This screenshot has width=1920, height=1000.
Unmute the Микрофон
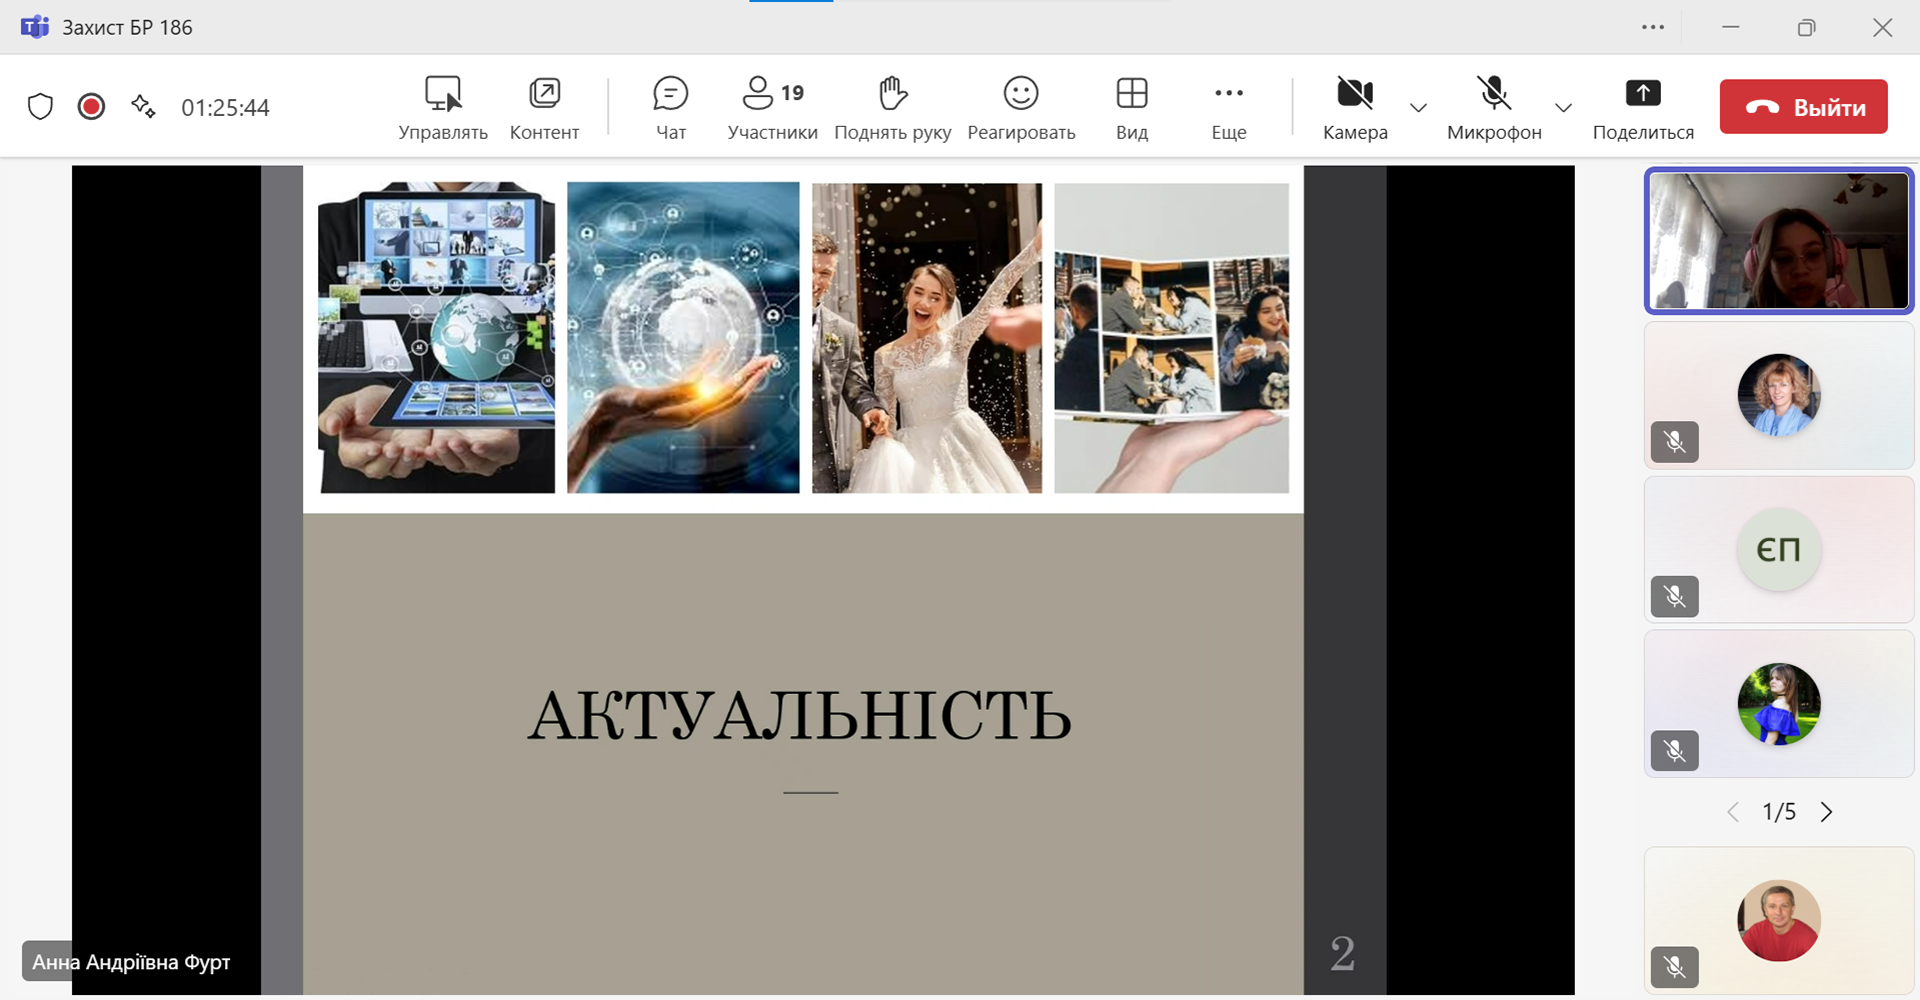(x=1494, y=107)
